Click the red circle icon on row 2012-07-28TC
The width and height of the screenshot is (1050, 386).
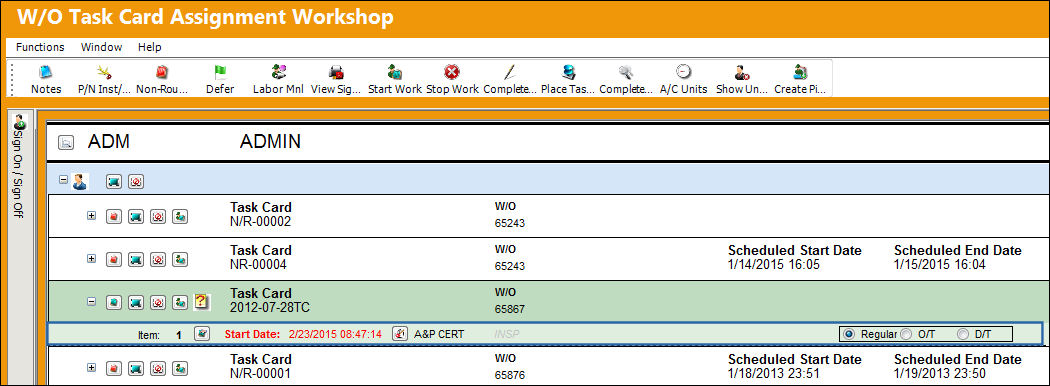158,302
